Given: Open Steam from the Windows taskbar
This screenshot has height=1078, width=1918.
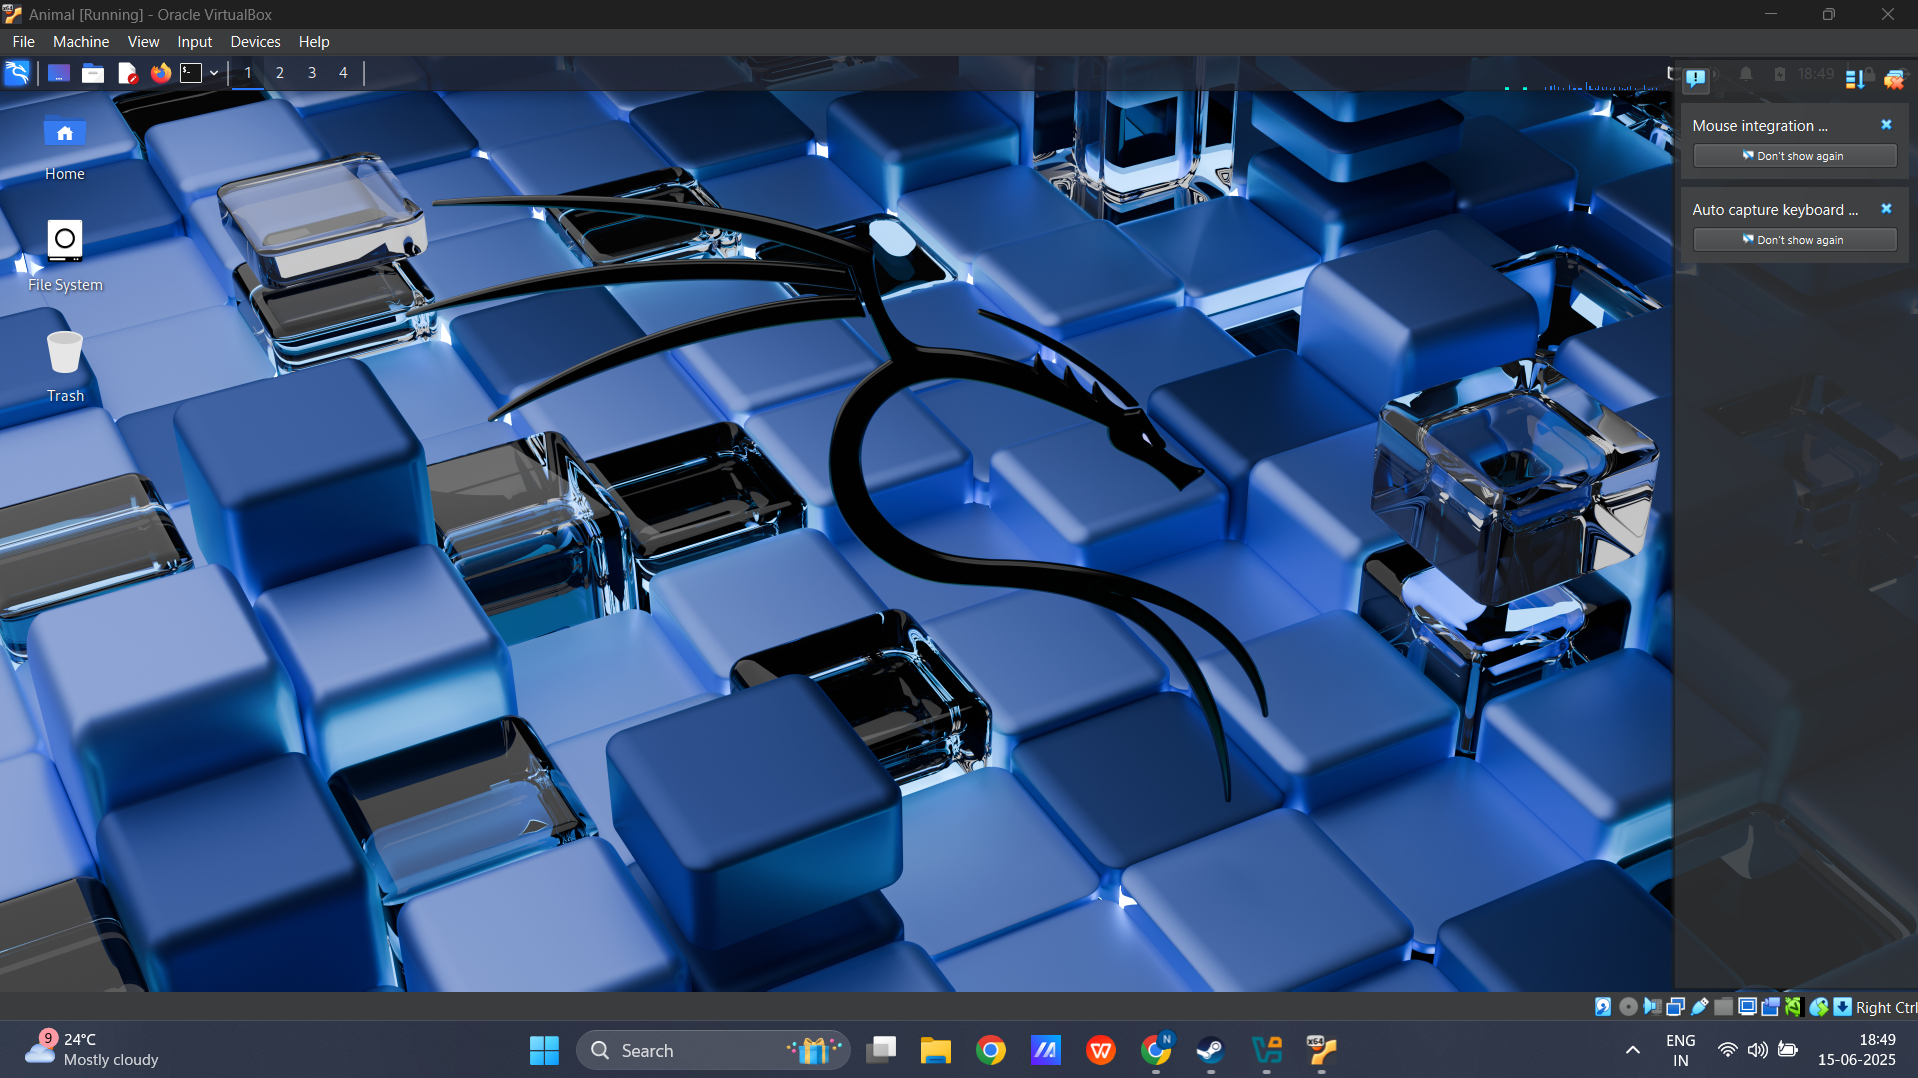Looking at the screenshot, I should click(1211, 1050).
